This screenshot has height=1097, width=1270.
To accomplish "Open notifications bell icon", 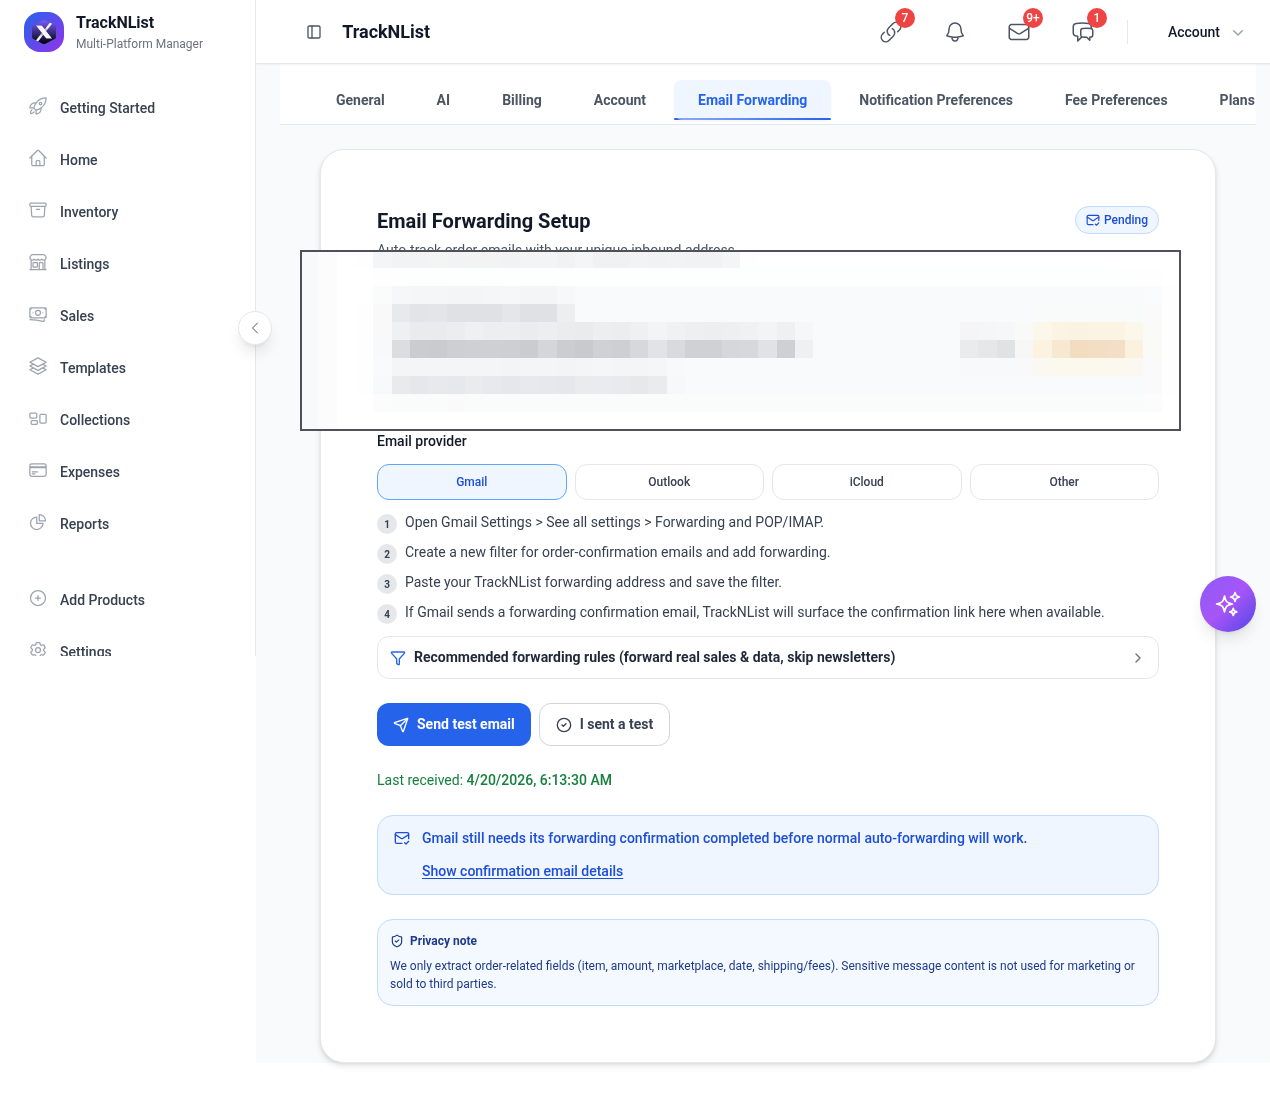I will [955, 32].
